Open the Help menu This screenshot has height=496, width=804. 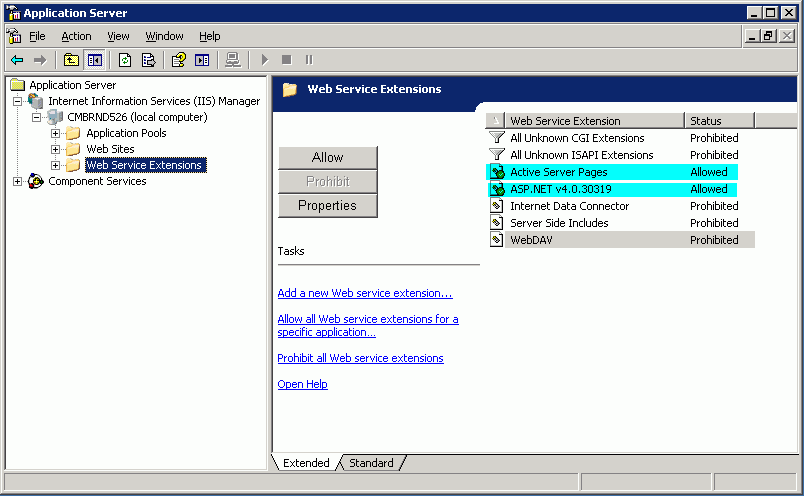click(210, 36)
